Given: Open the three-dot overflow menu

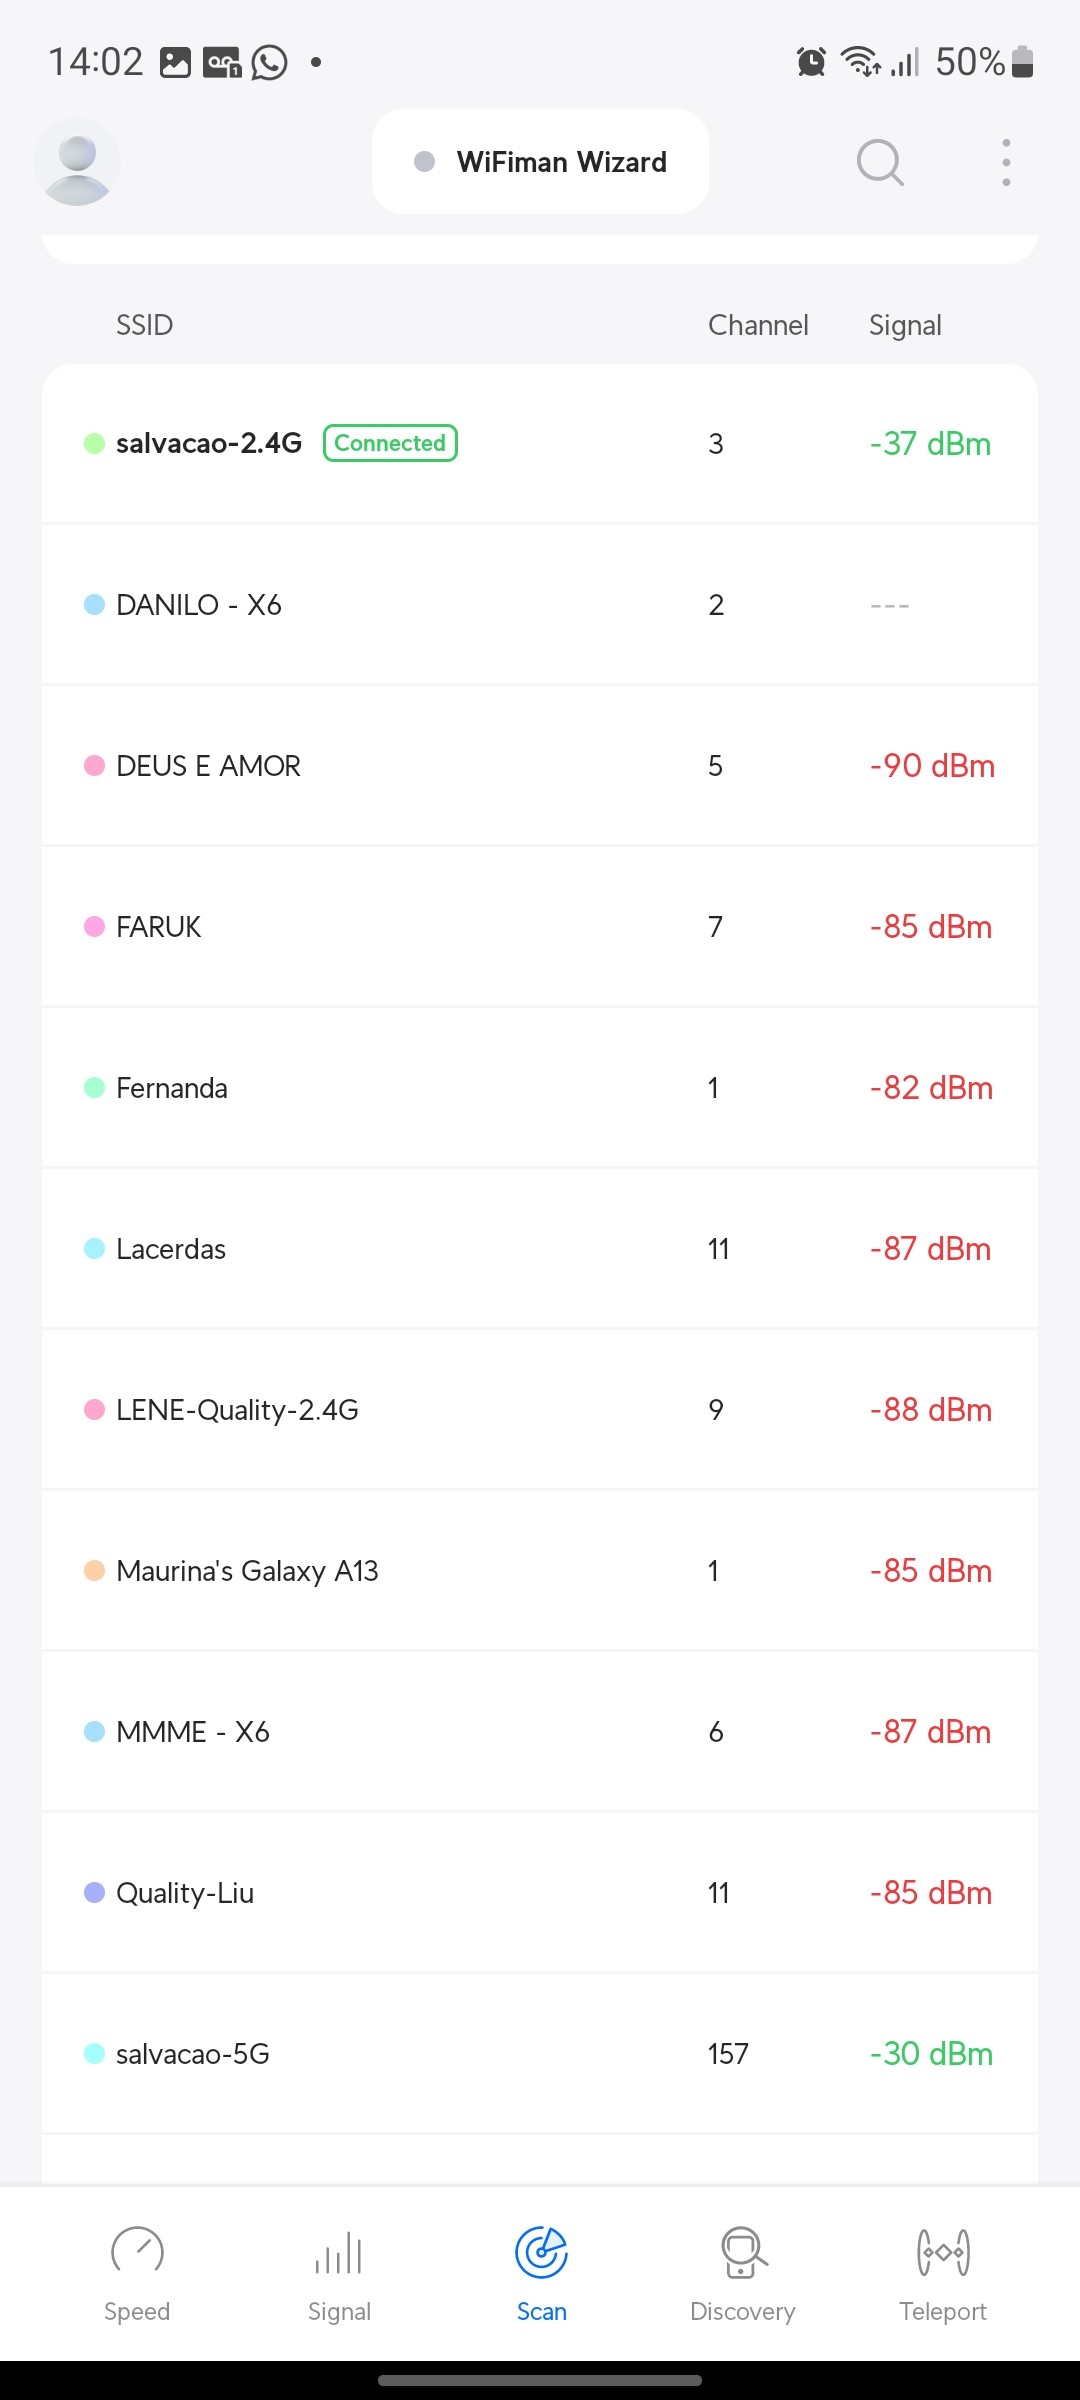Looking at the screenshot, I should pos(1006,162).
